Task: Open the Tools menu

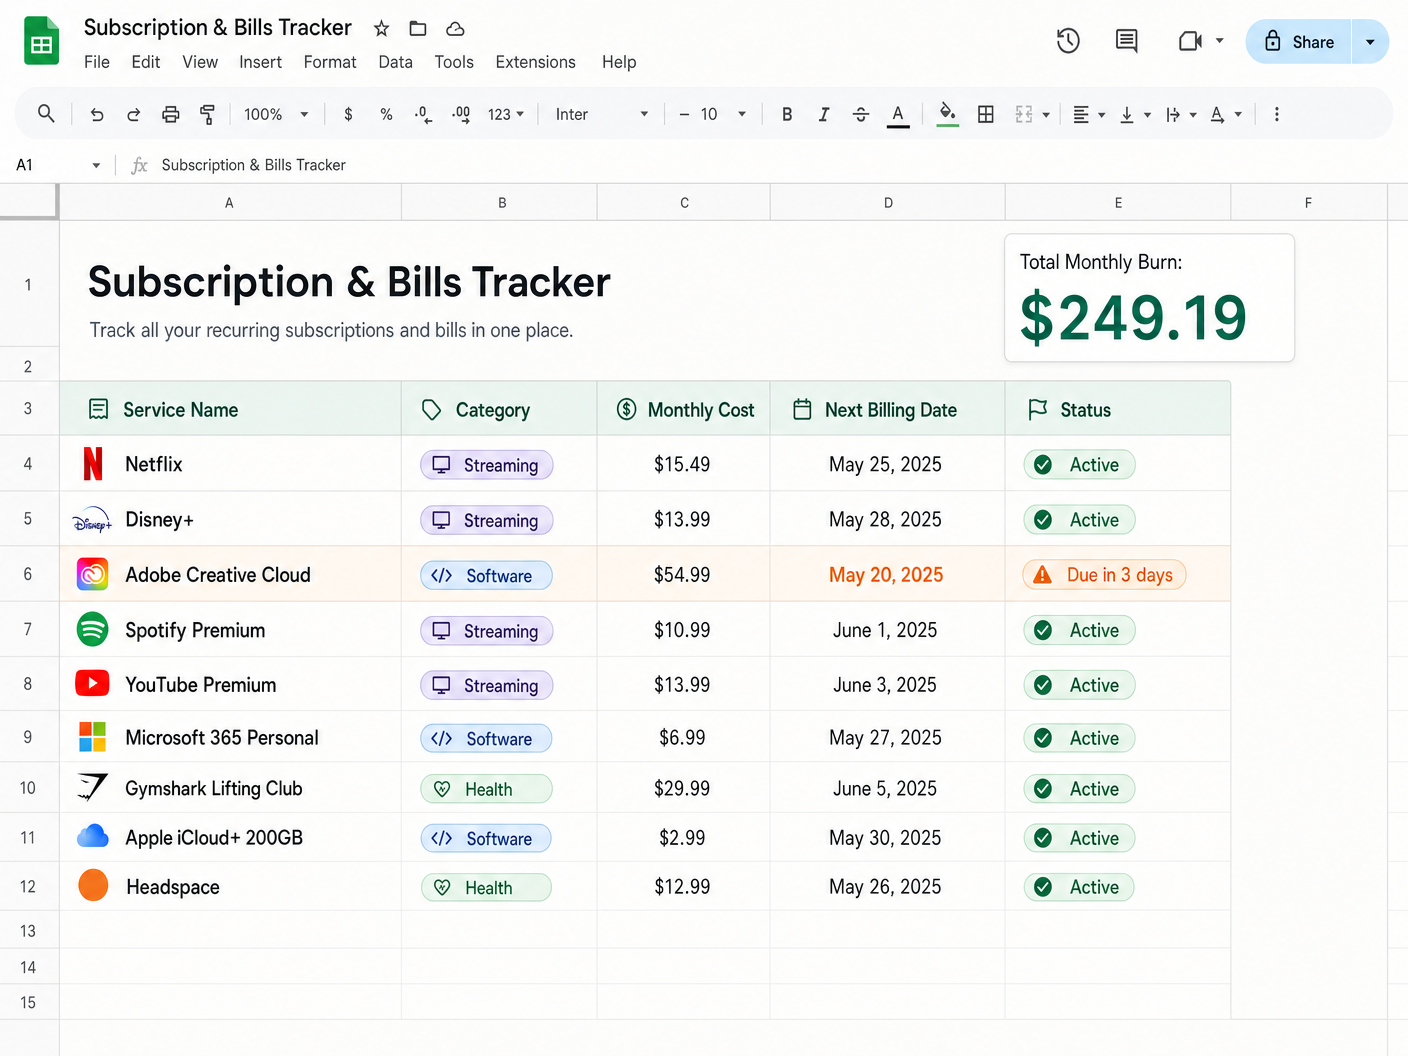Action: tap(454, 62)
